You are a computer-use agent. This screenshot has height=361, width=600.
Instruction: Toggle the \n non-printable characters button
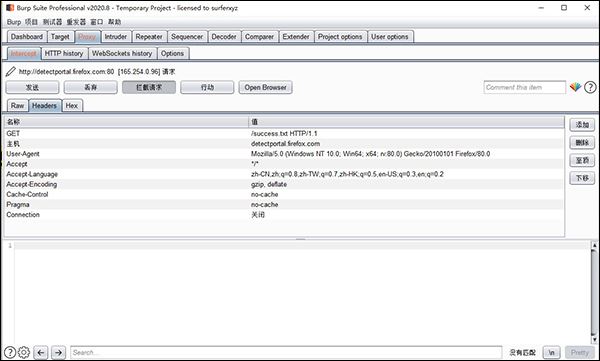pos(551,352)
